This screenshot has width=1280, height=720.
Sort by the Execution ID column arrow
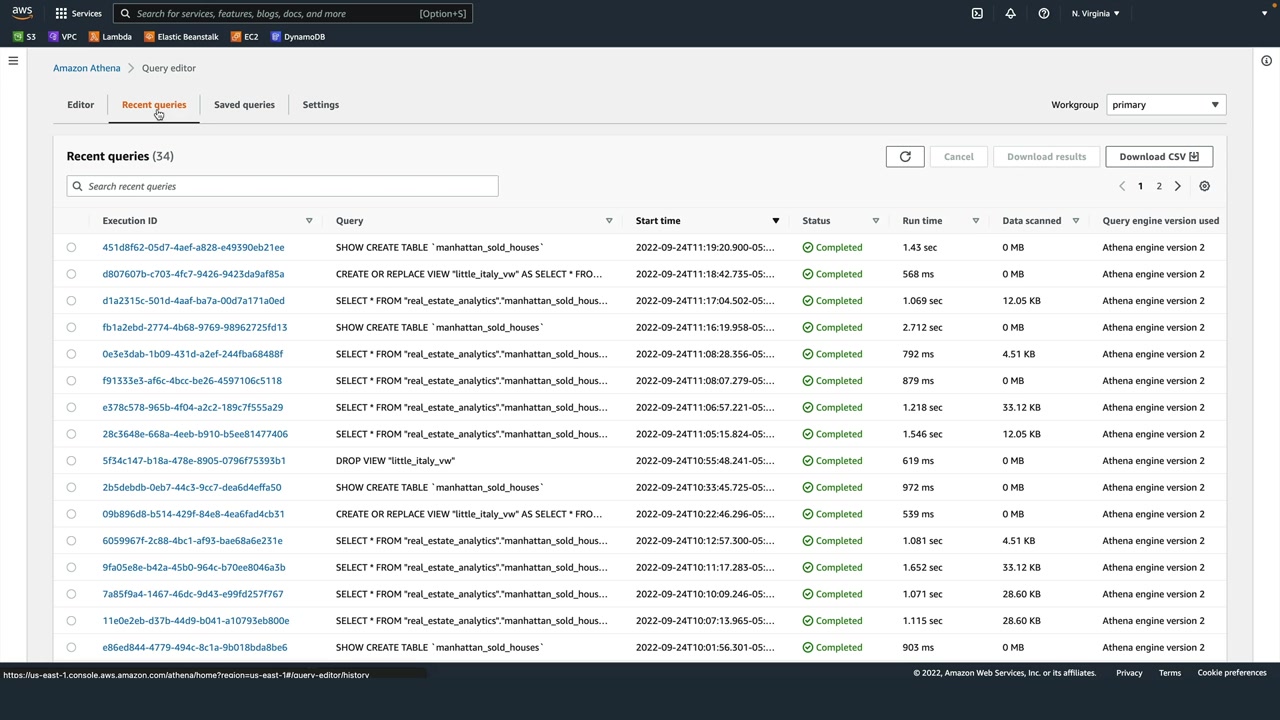(x=309, y=221)
